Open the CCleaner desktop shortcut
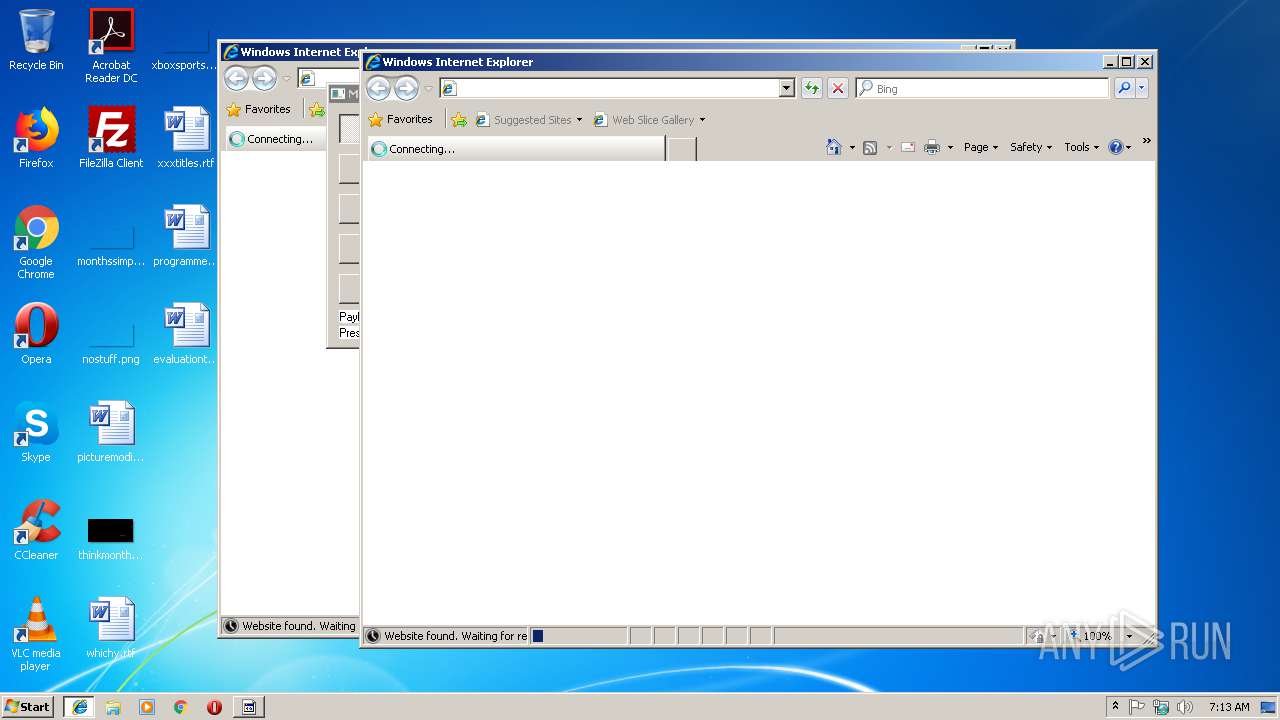This screenshot has height=720, width=1280. tap(36, 531)
